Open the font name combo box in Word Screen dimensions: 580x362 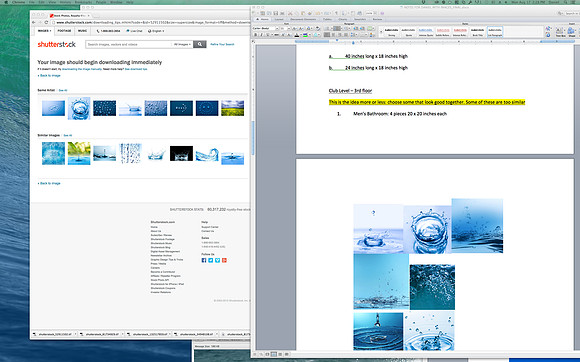click(x=266, y=28)
